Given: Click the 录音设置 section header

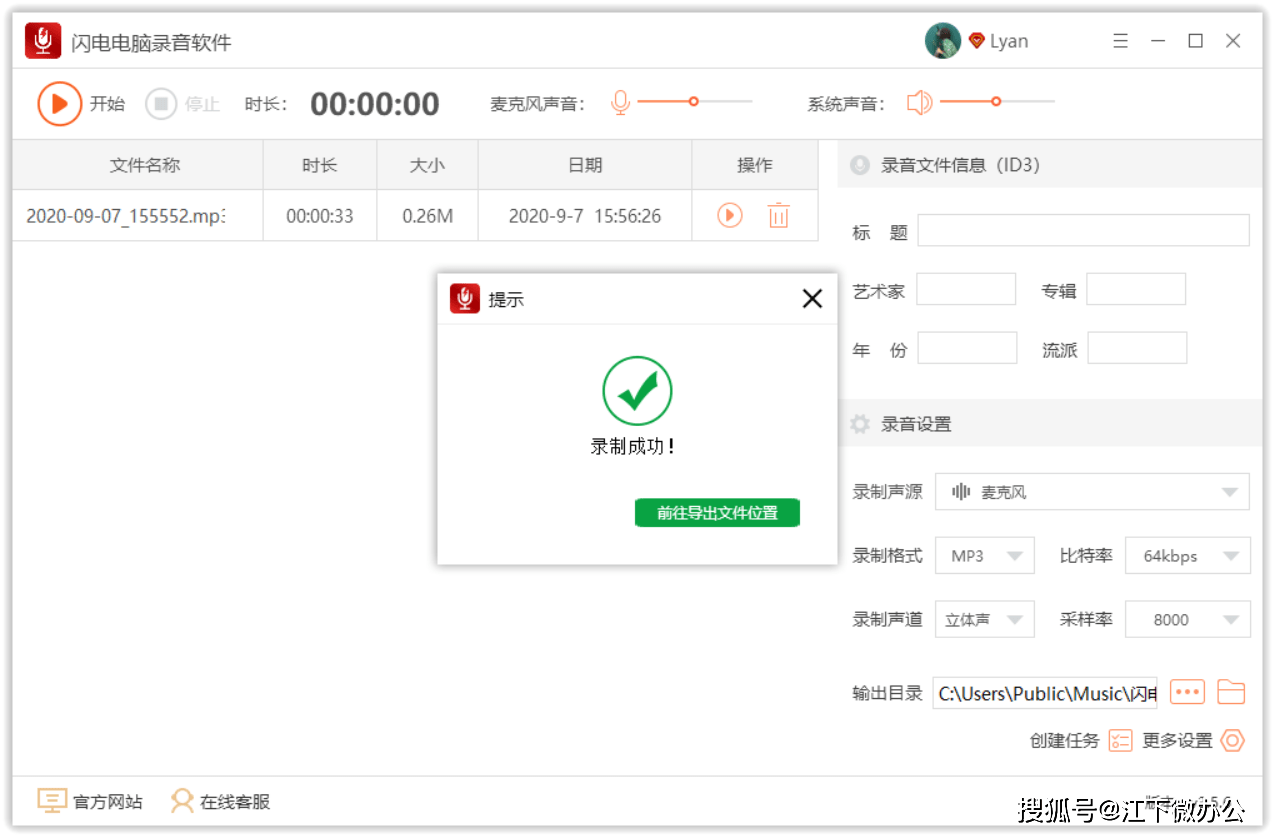Looking at the screenshot, I should click(x=1050, y=424).
